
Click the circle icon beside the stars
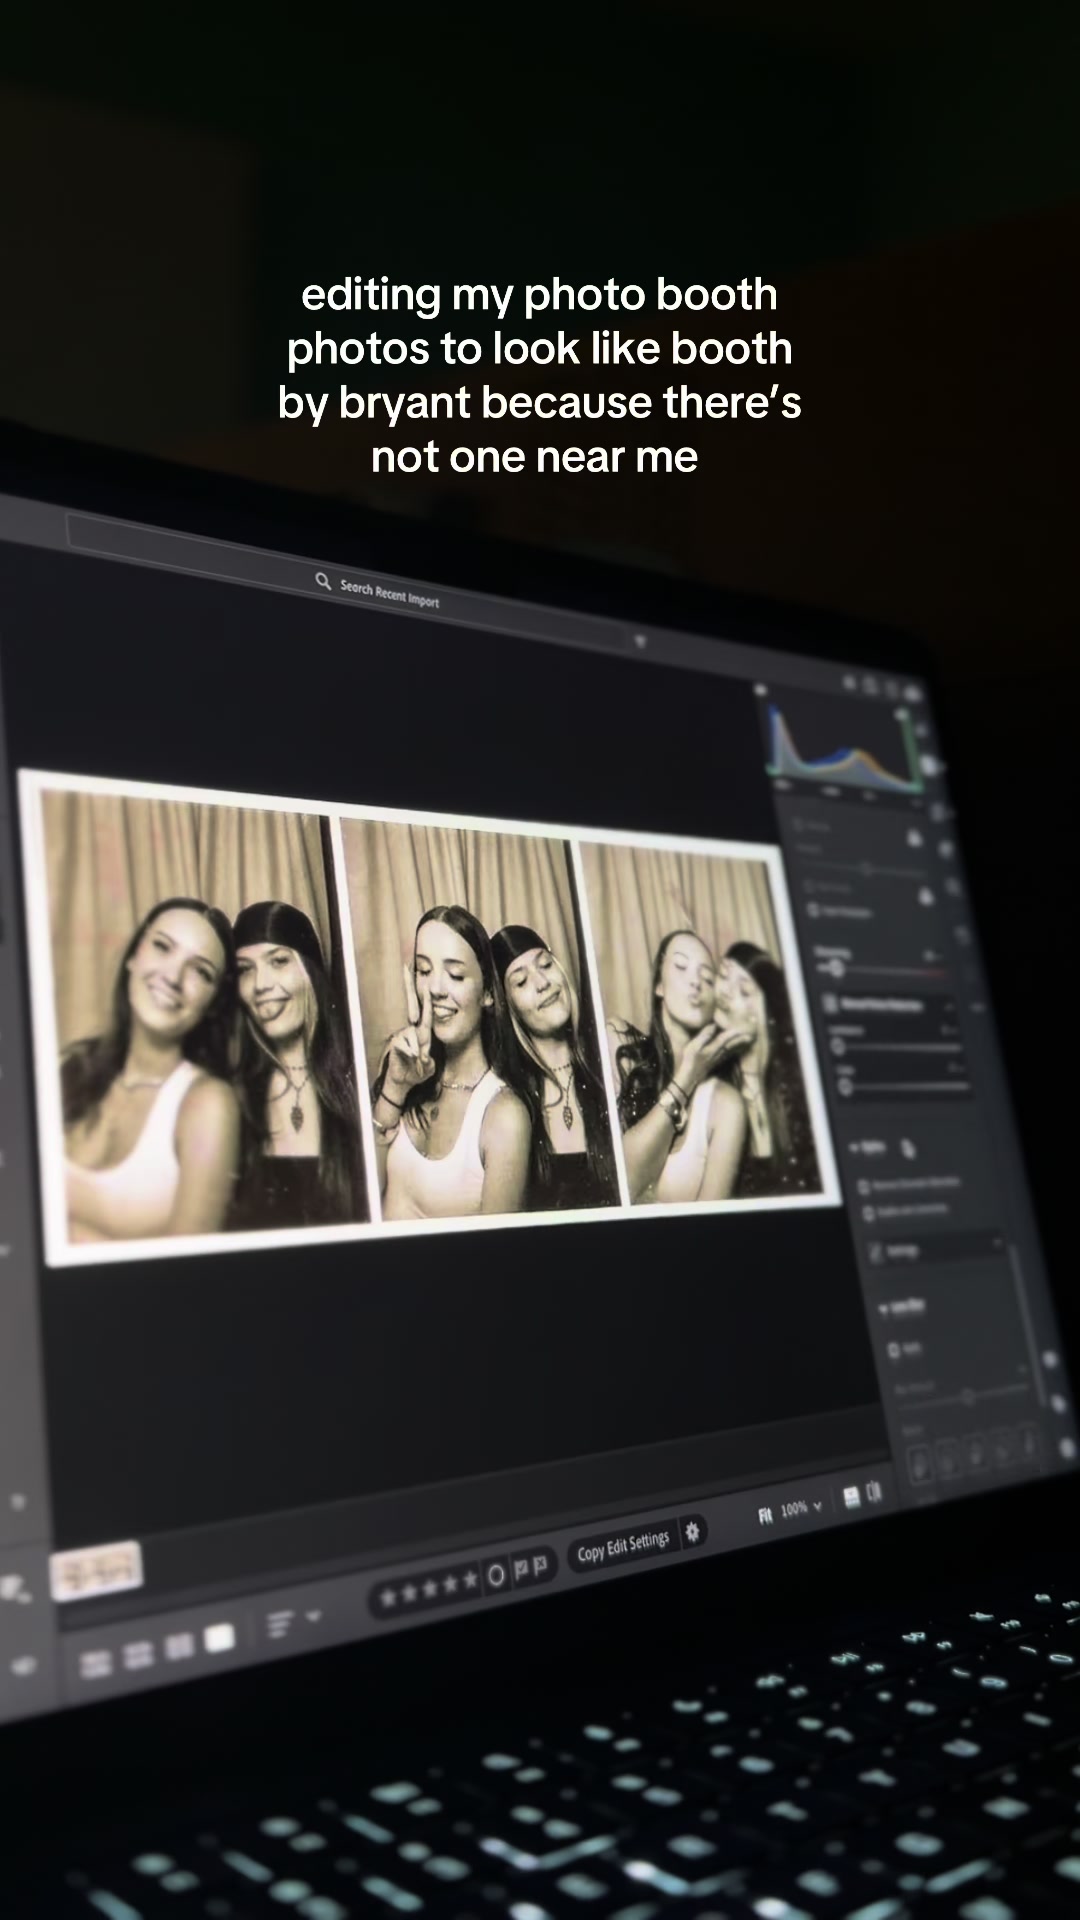tap(496, 1576)
